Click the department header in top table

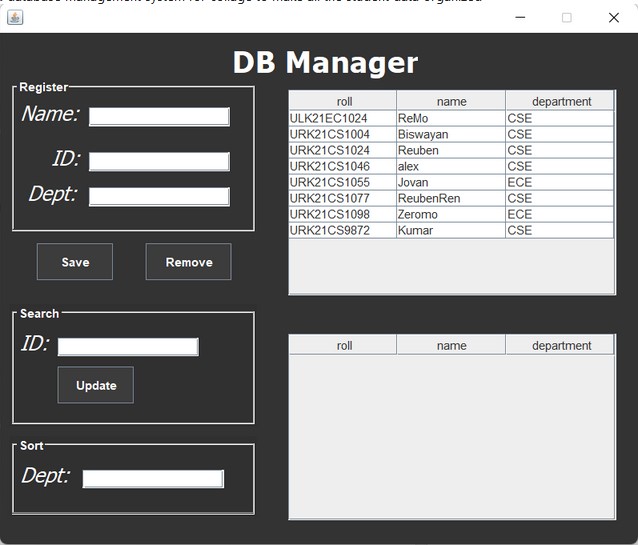[561, 101]
